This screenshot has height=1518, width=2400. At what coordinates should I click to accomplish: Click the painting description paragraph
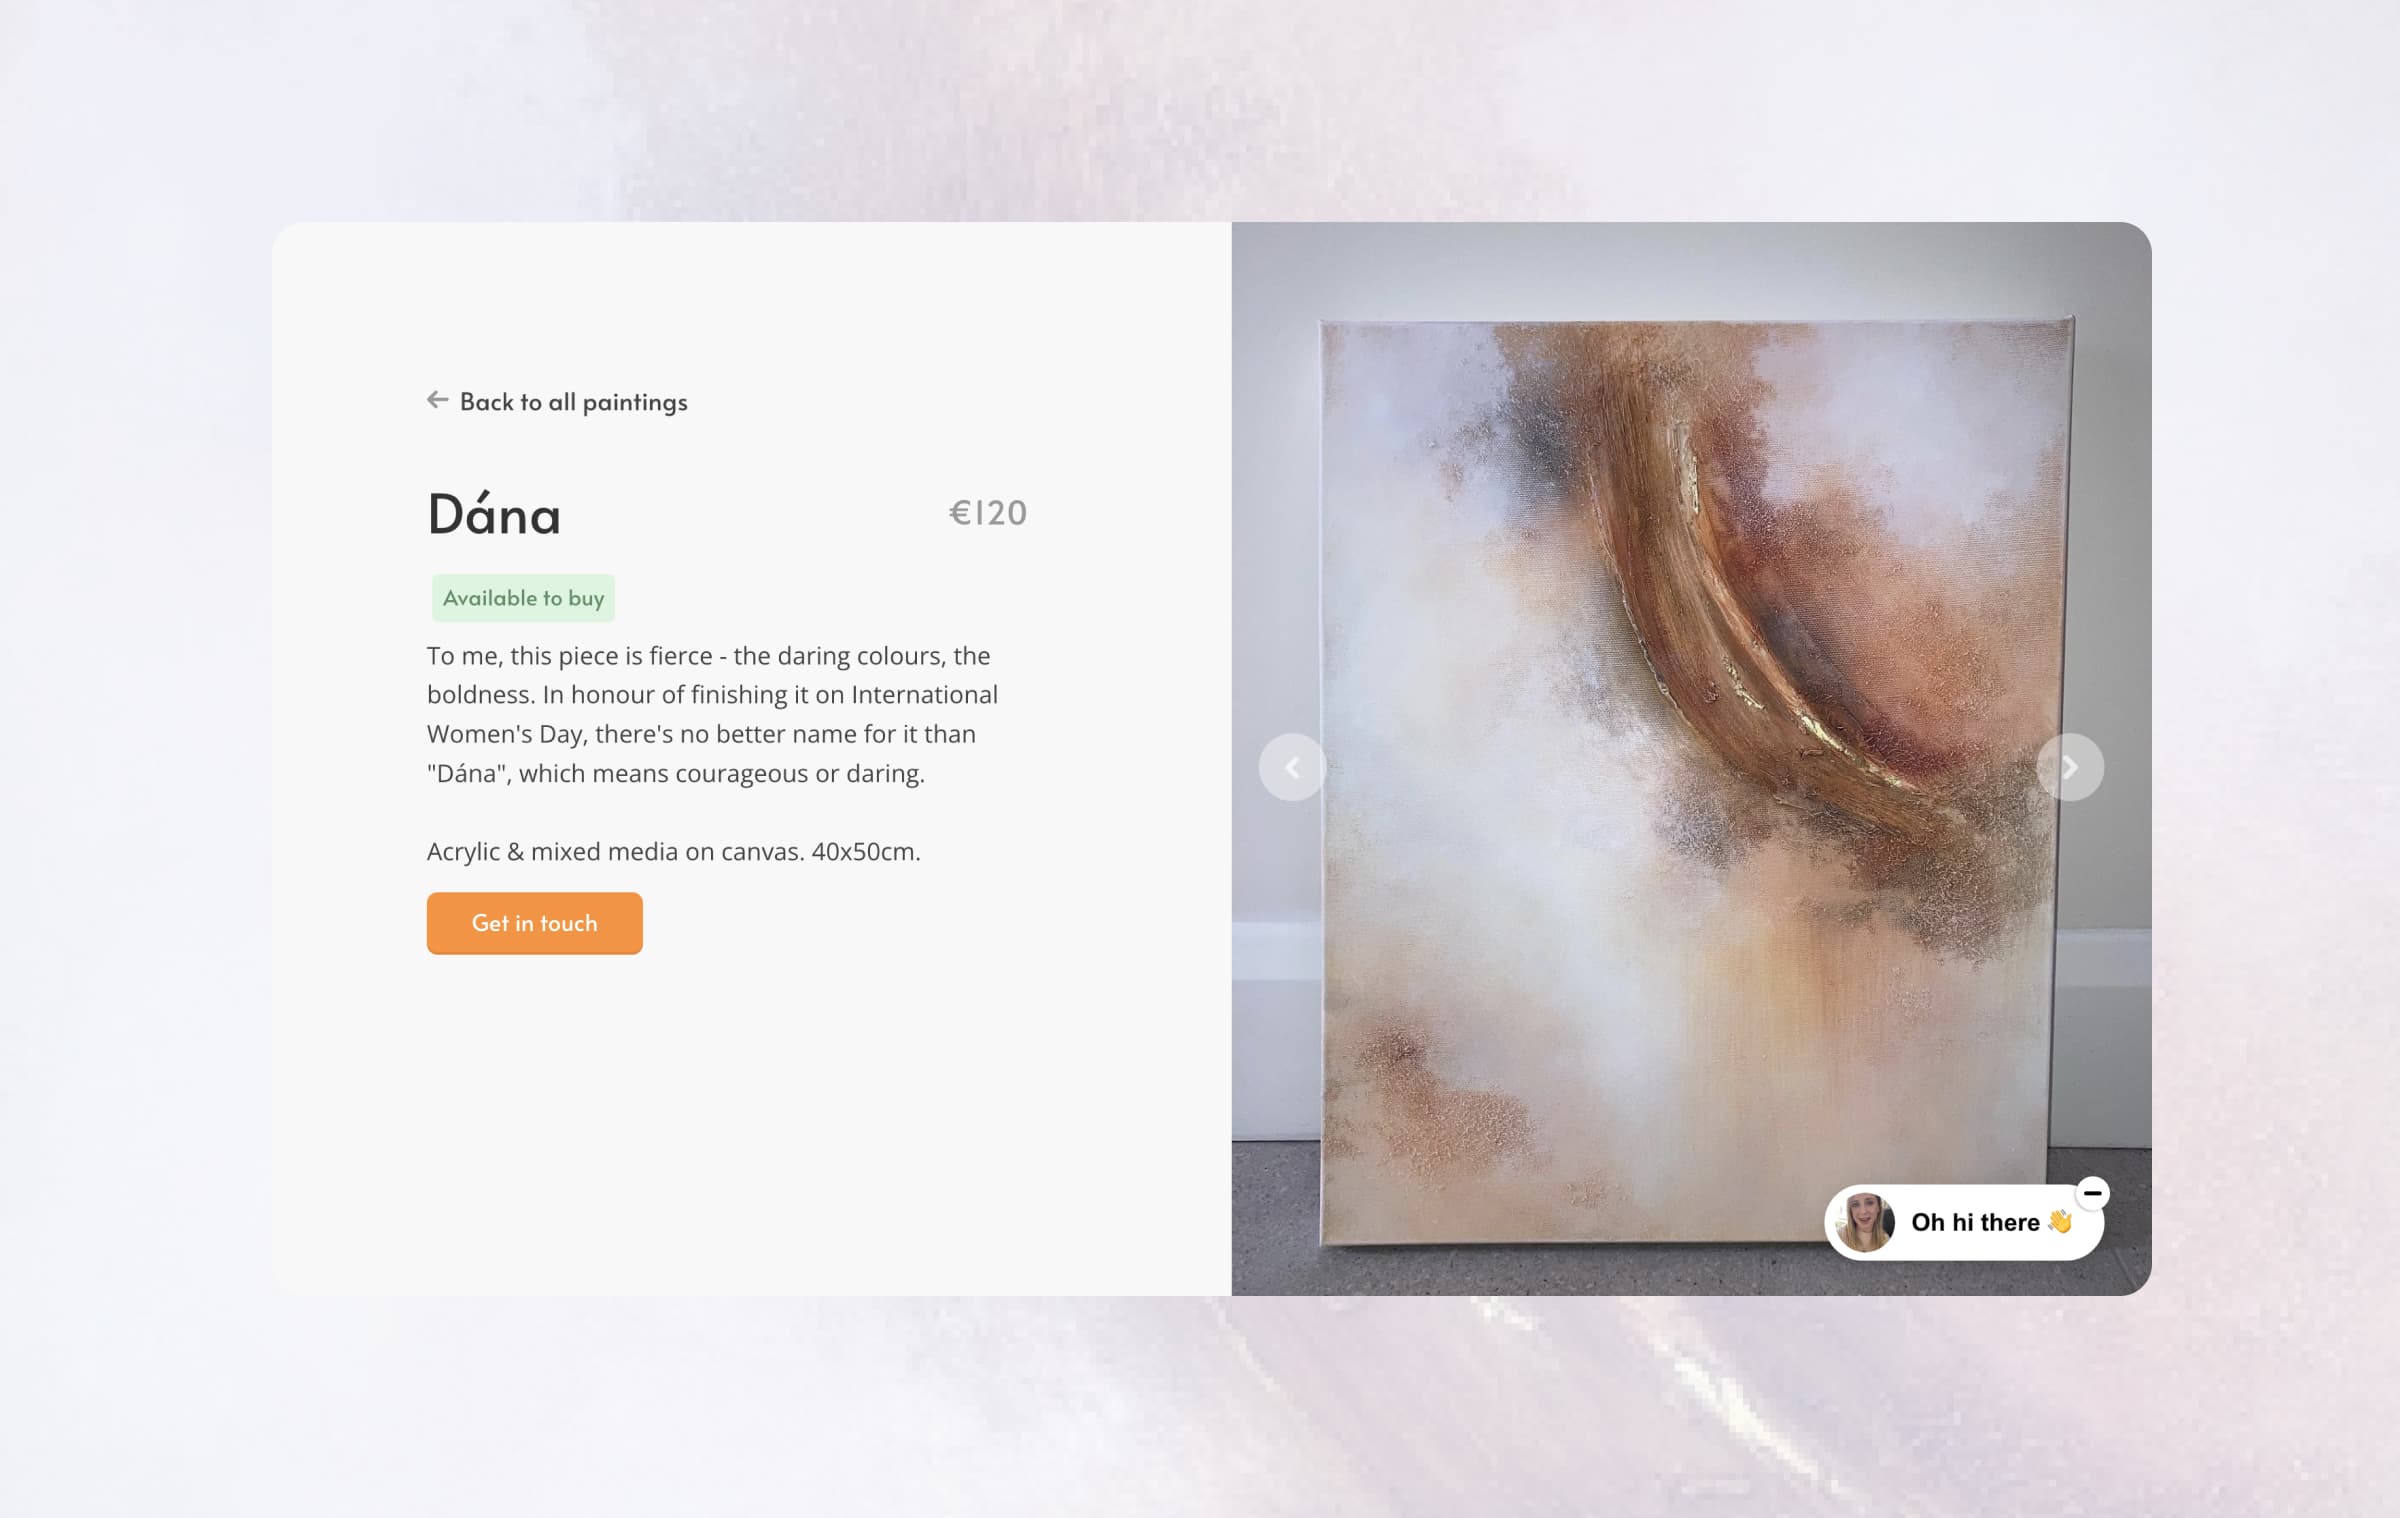[x=712, y=714]
